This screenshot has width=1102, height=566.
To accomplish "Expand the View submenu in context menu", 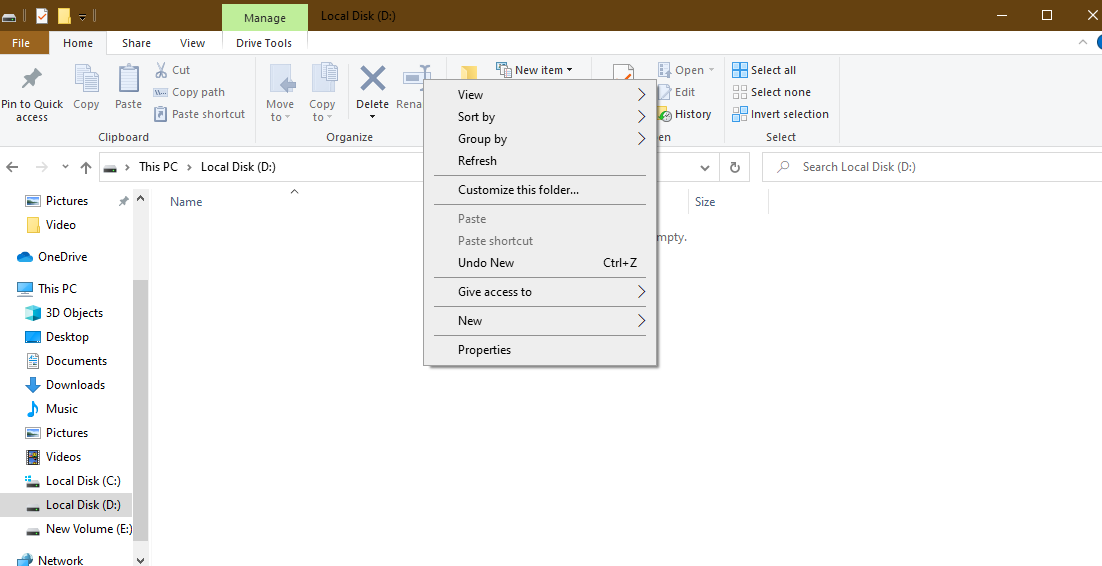I will [x=540, y=95].
